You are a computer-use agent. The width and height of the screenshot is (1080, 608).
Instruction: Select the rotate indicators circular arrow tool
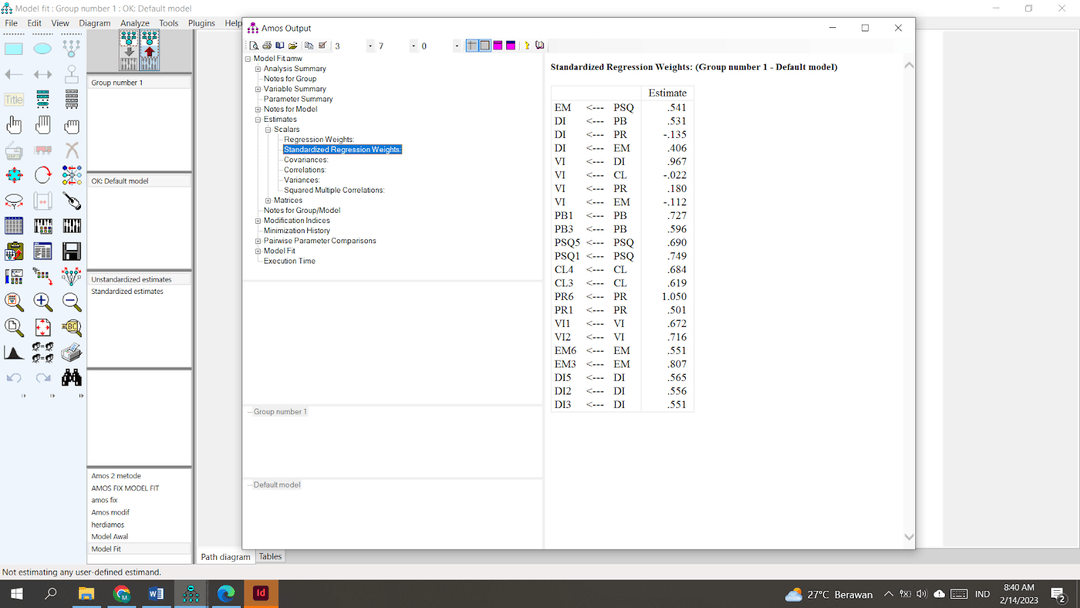coord(43,176)
